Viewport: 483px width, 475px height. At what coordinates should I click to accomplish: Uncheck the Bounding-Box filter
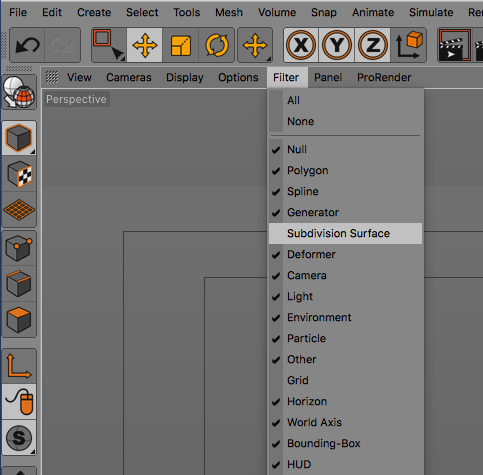345,443
